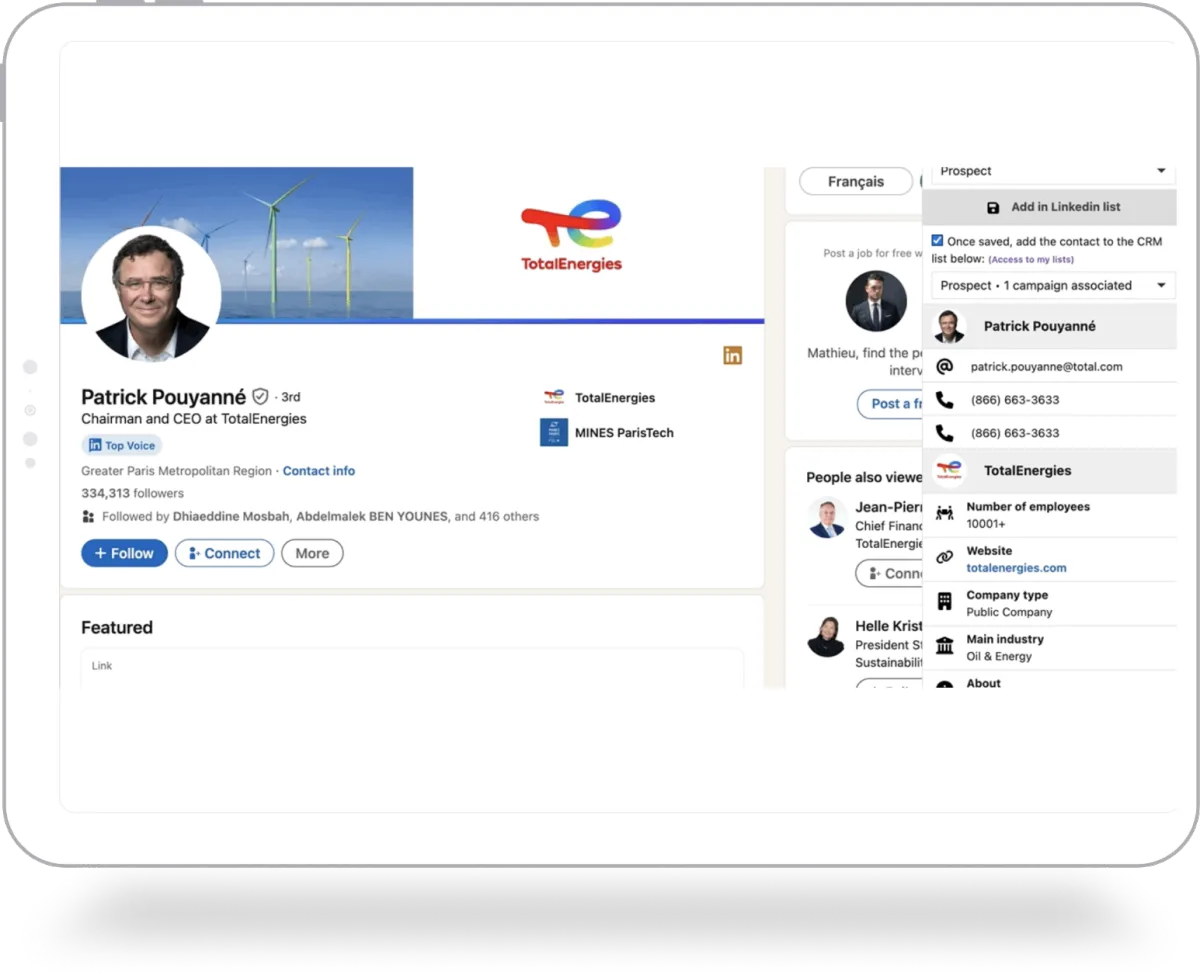Click the Add in Linkedin list button
Image resolution: width=1200 pixels, height=978 pixels.
tap(1049, 207)
